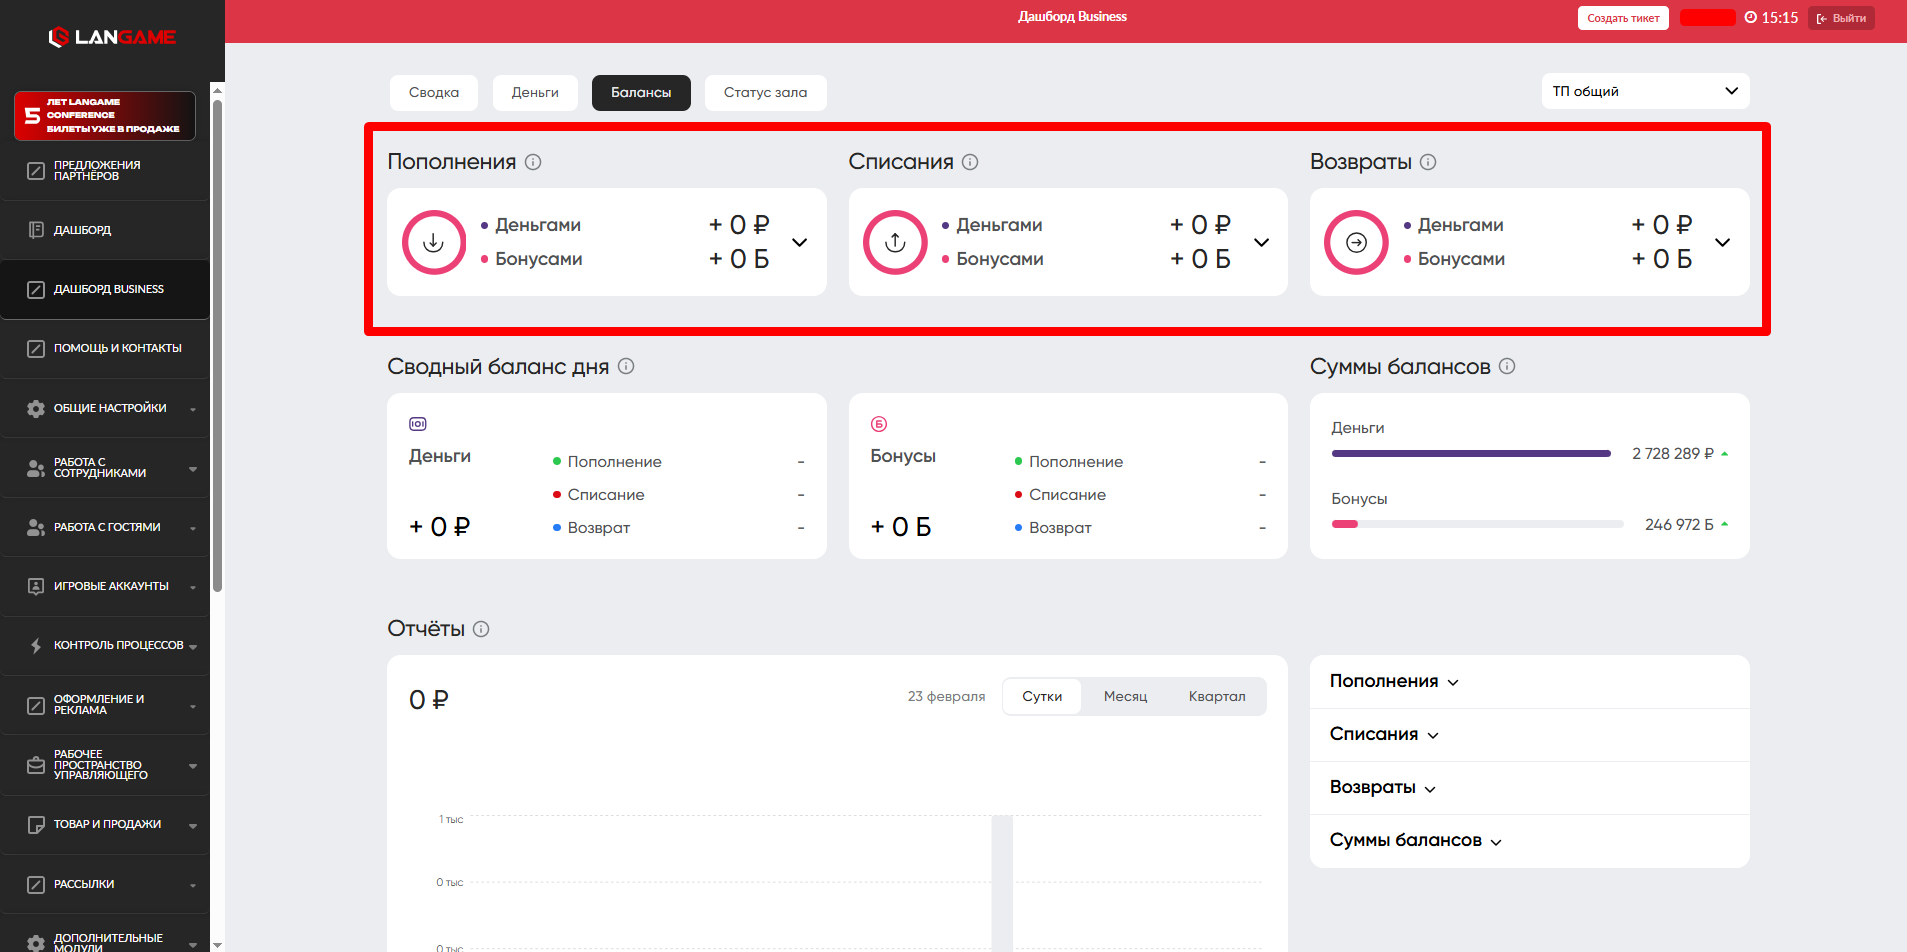Click the info icon beside Списания heading

pos(970,162)
